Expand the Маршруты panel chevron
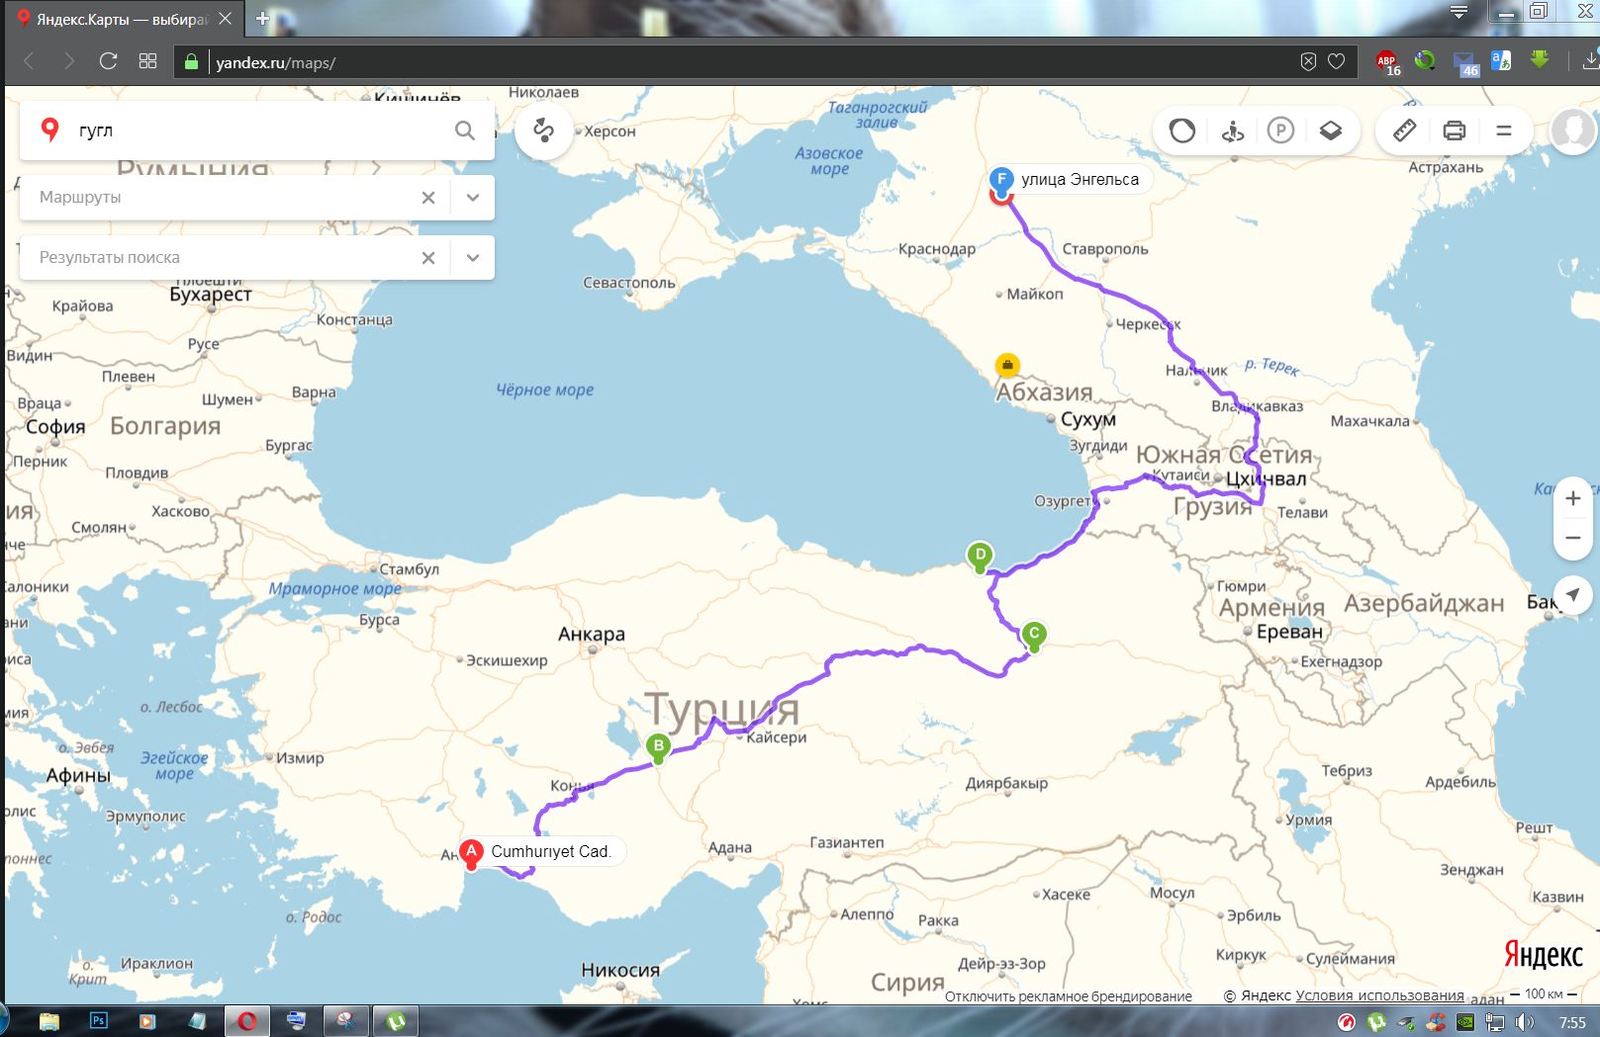 point(473,197)
